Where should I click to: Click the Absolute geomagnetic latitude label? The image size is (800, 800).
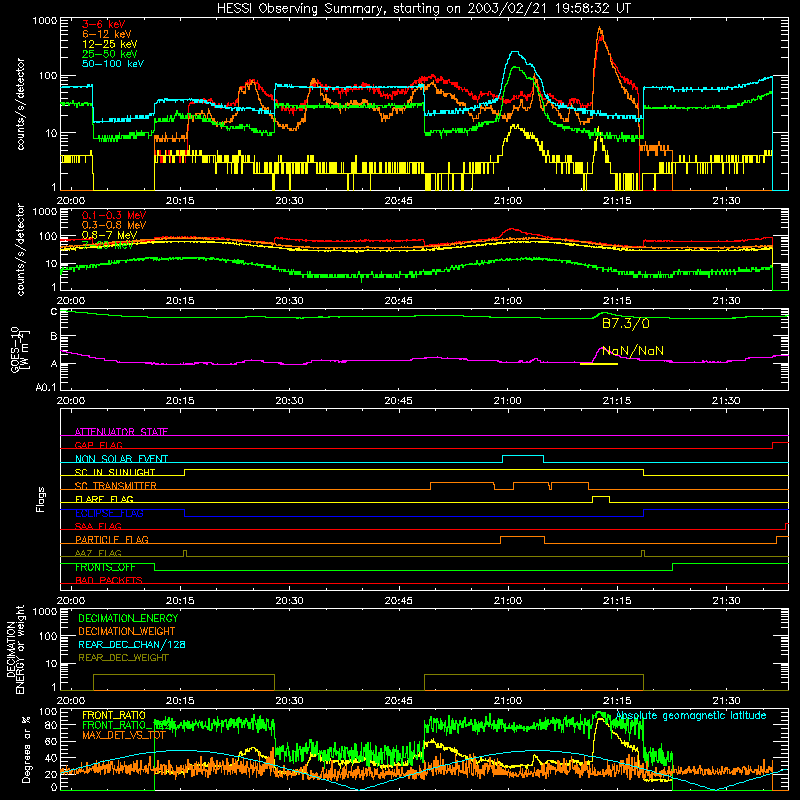[x=691, y=715]
